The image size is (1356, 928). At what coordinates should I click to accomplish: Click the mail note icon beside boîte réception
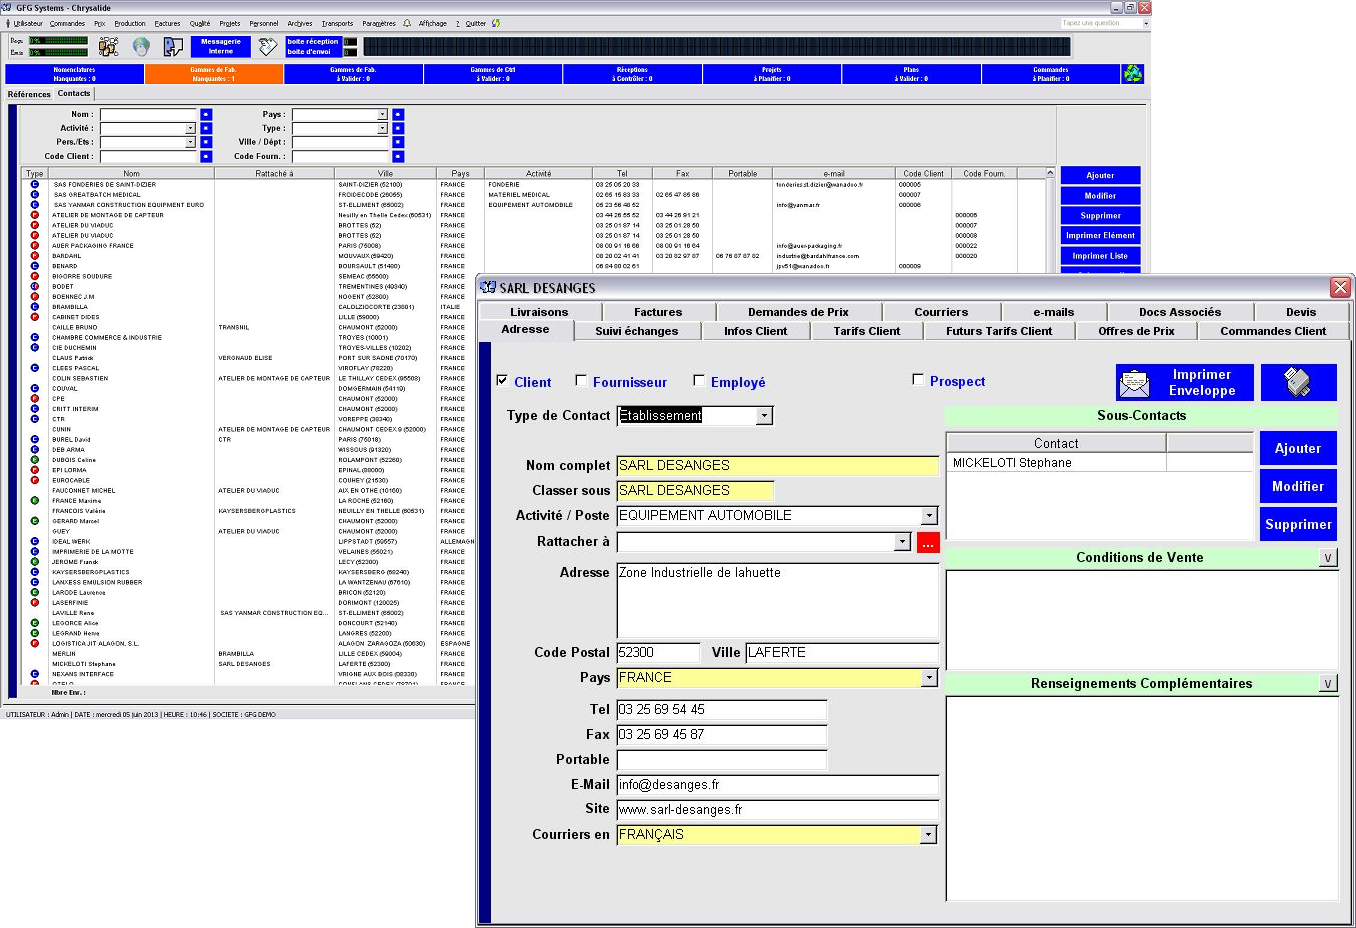point(267,47)
